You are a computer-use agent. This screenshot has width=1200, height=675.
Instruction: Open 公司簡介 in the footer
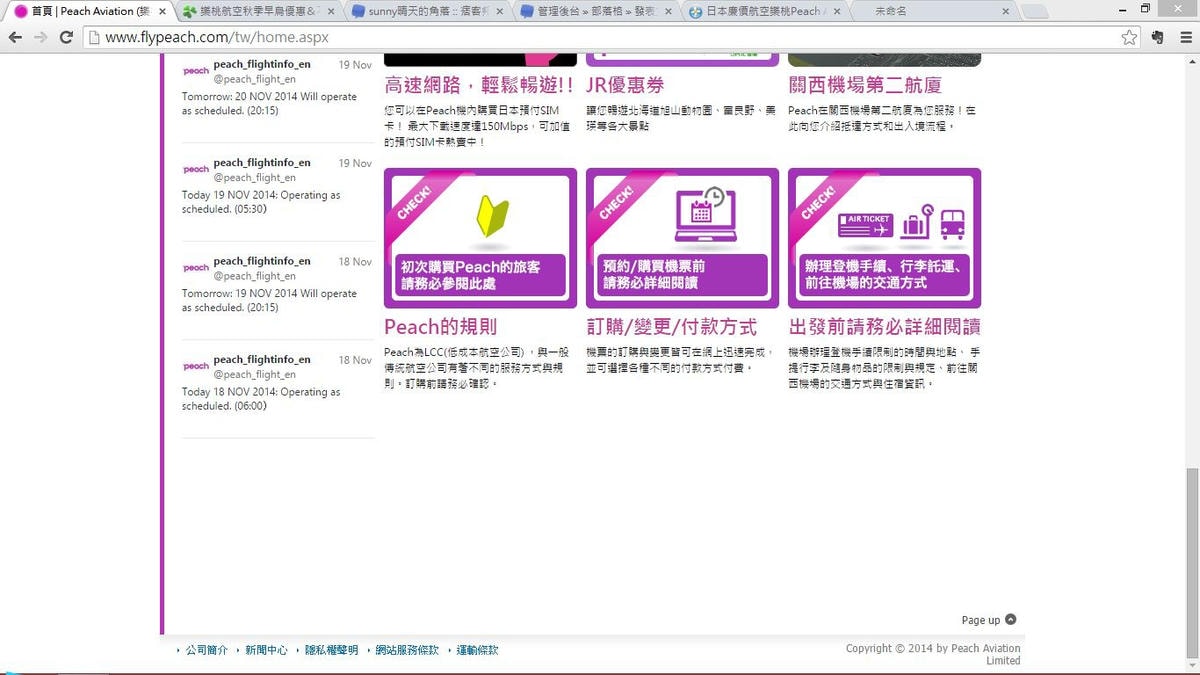point(206,650)
